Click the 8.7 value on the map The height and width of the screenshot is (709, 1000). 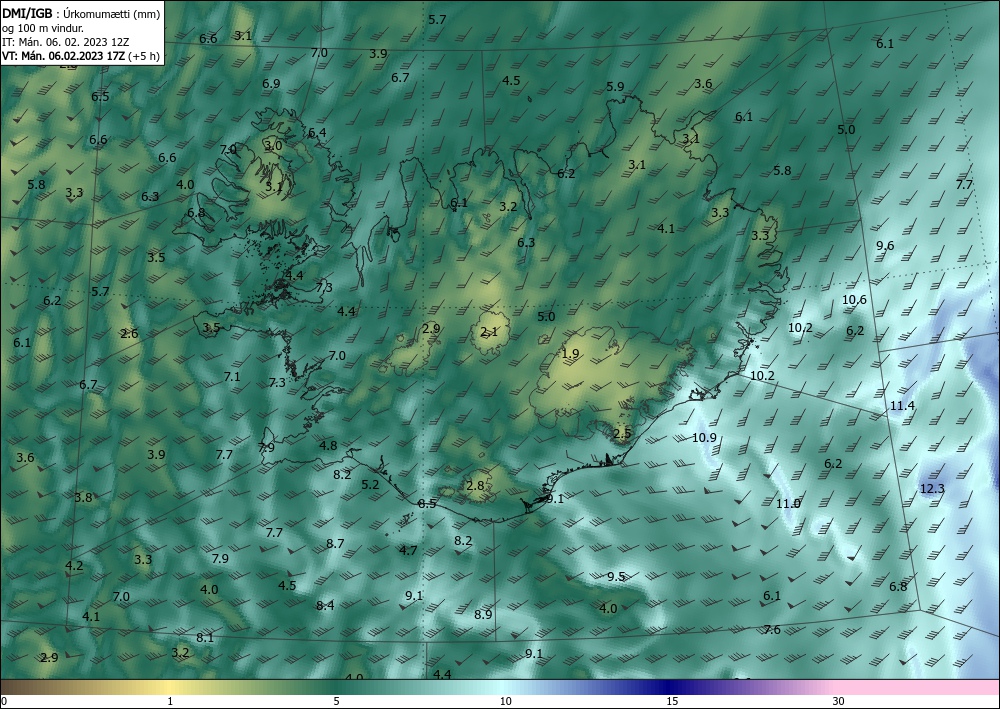click(x=335, y=543)
